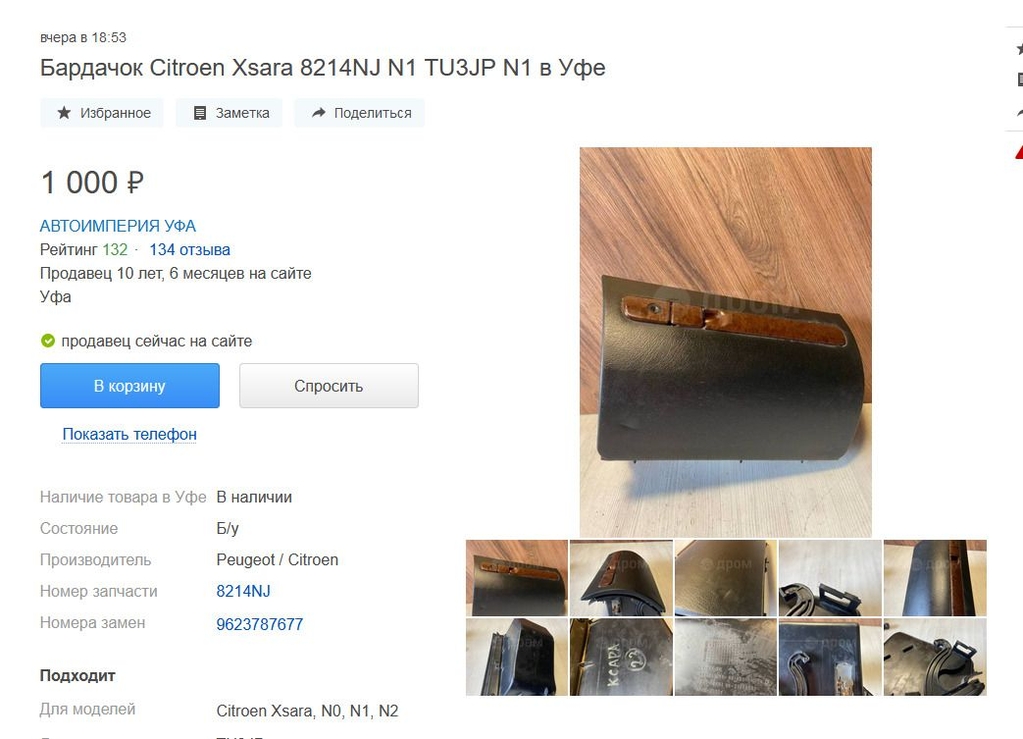Screen dimensions: 1023x739
Task: Select first thumbnail with wood trim front view
Action: click(x=517, y=578)
